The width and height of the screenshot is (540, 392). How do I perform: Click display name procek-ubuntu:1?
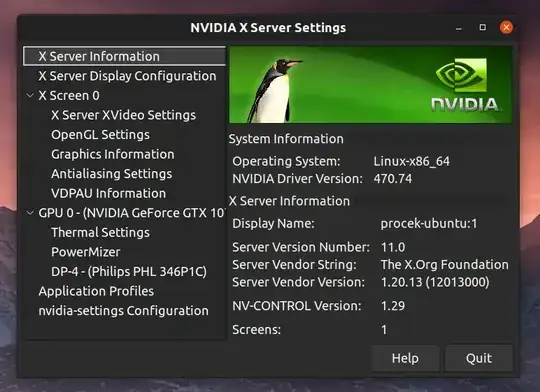(429, 224)
